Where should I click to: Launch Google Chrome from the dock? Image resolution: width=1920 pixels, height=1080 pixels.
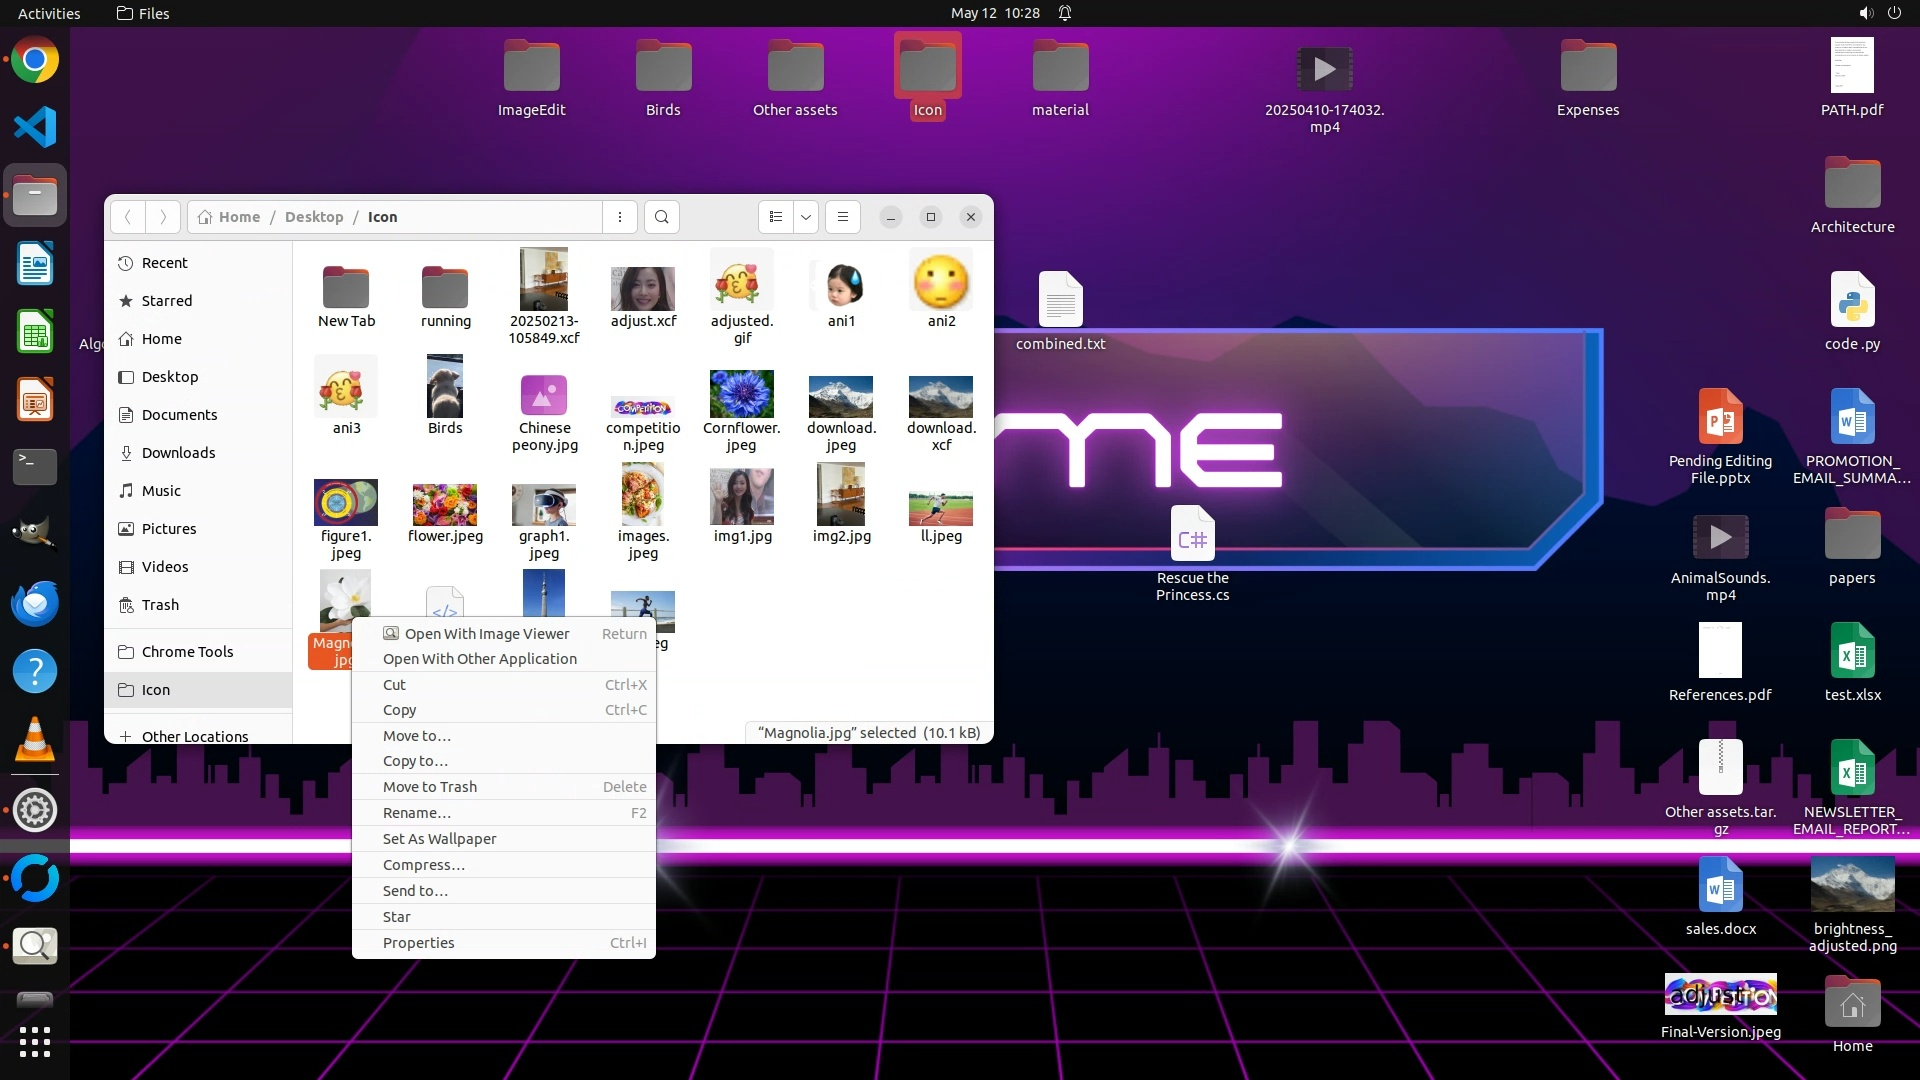35,61
